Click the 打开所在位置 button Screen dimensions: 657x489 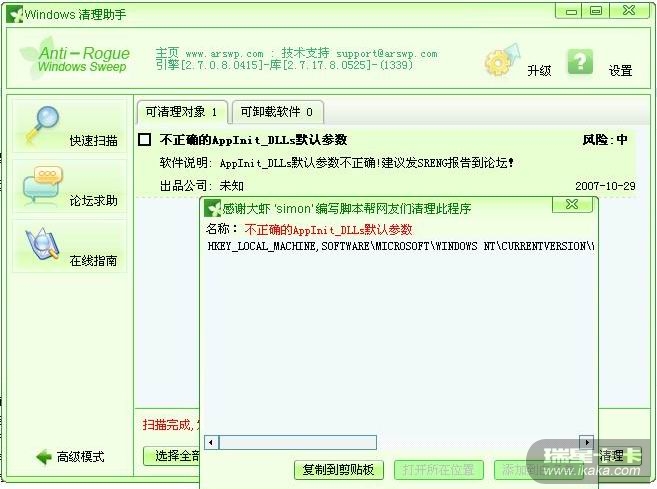[438, 470]
